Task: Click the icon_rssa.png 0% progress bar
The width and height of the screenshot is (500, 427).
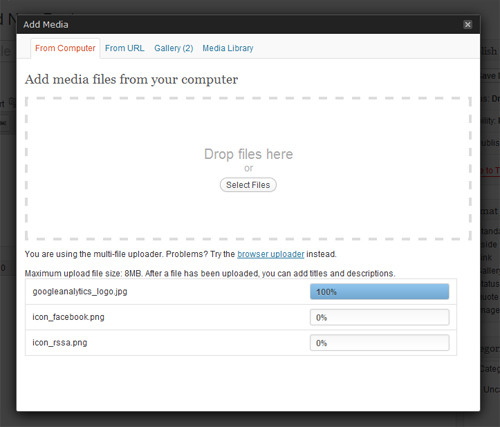Action: pyautogui.click(x=379, y=343)
